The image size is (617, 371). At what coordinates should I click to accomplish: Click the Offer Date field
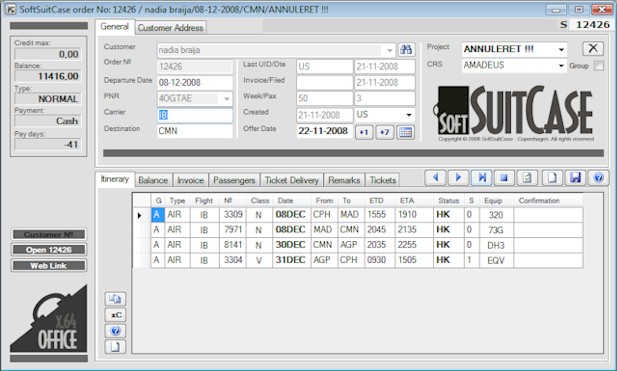tap(324, 131)
